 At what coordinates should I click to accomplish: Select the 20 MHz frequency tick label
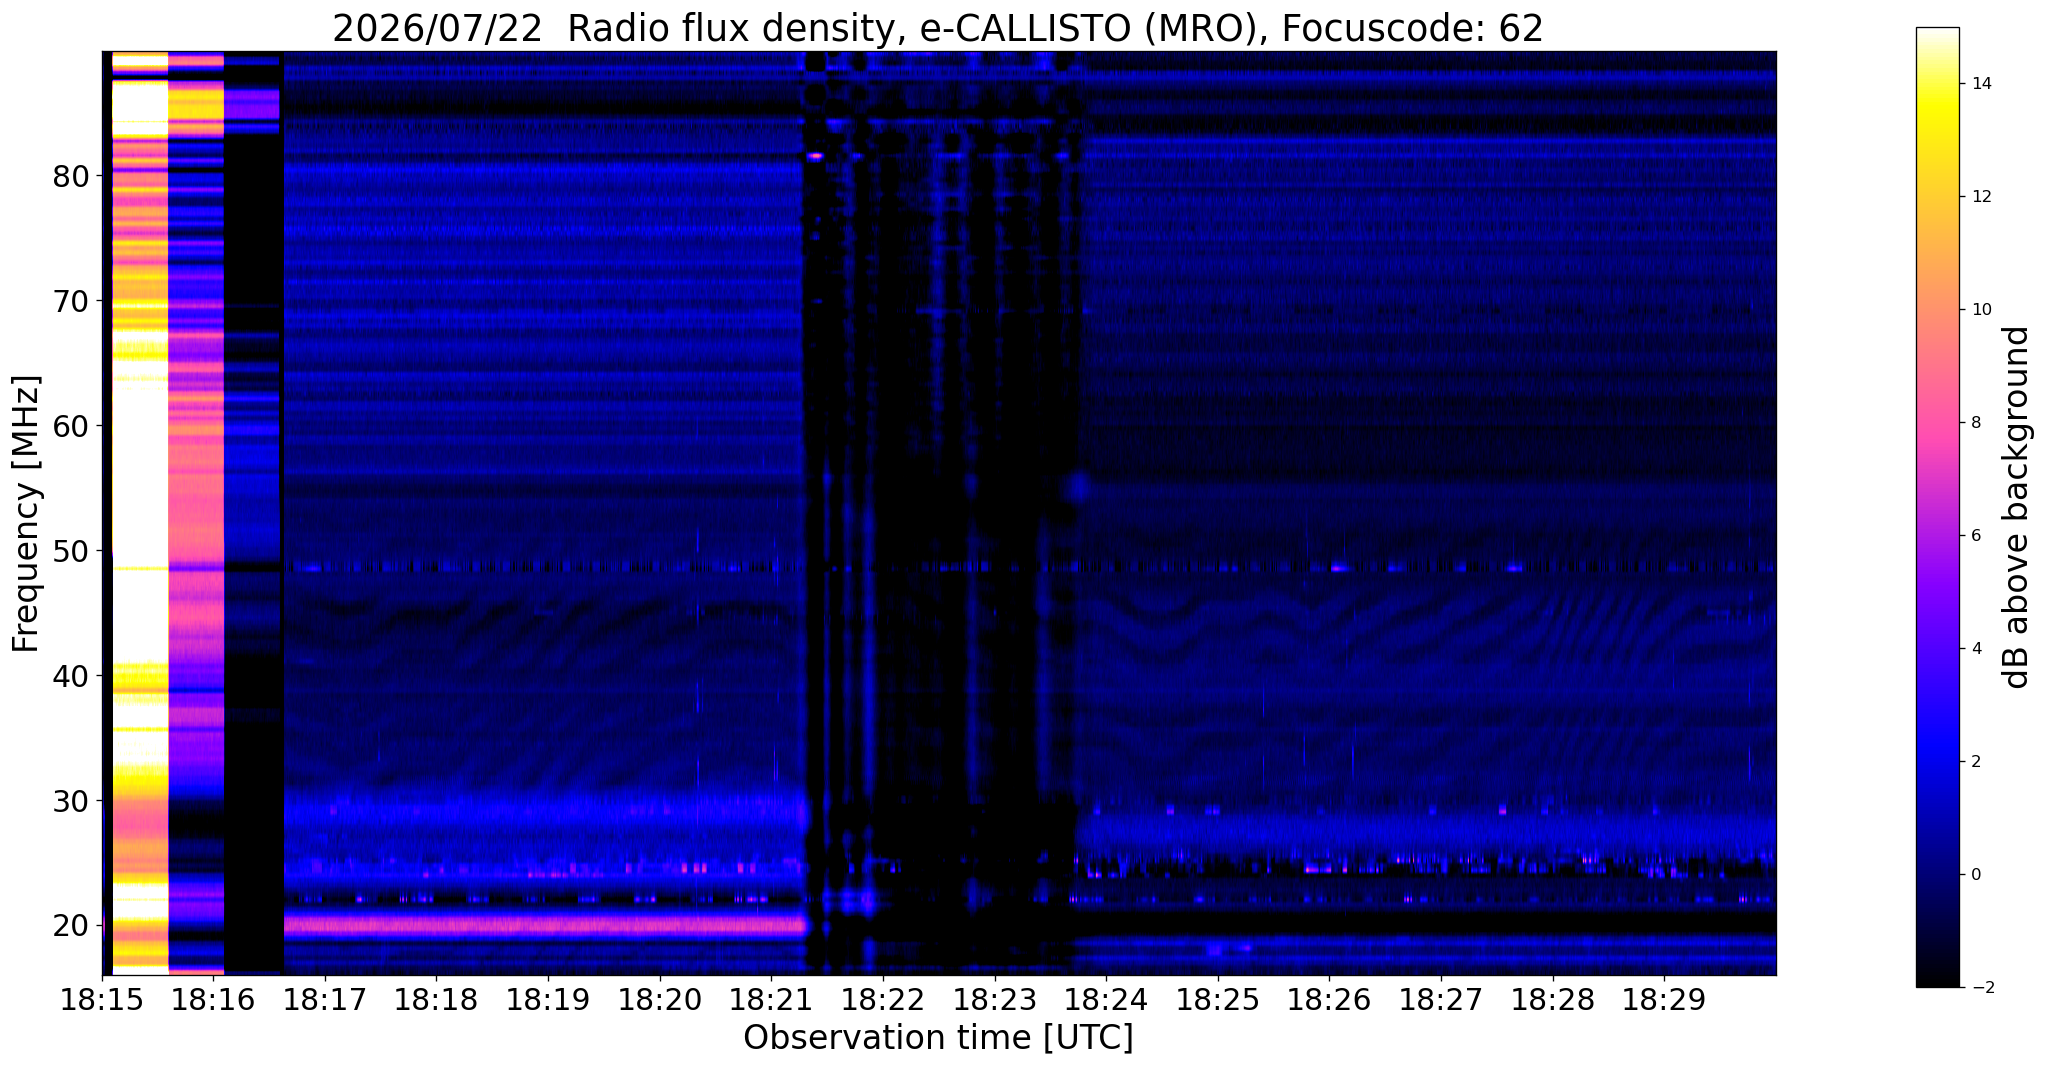[71, 926]
